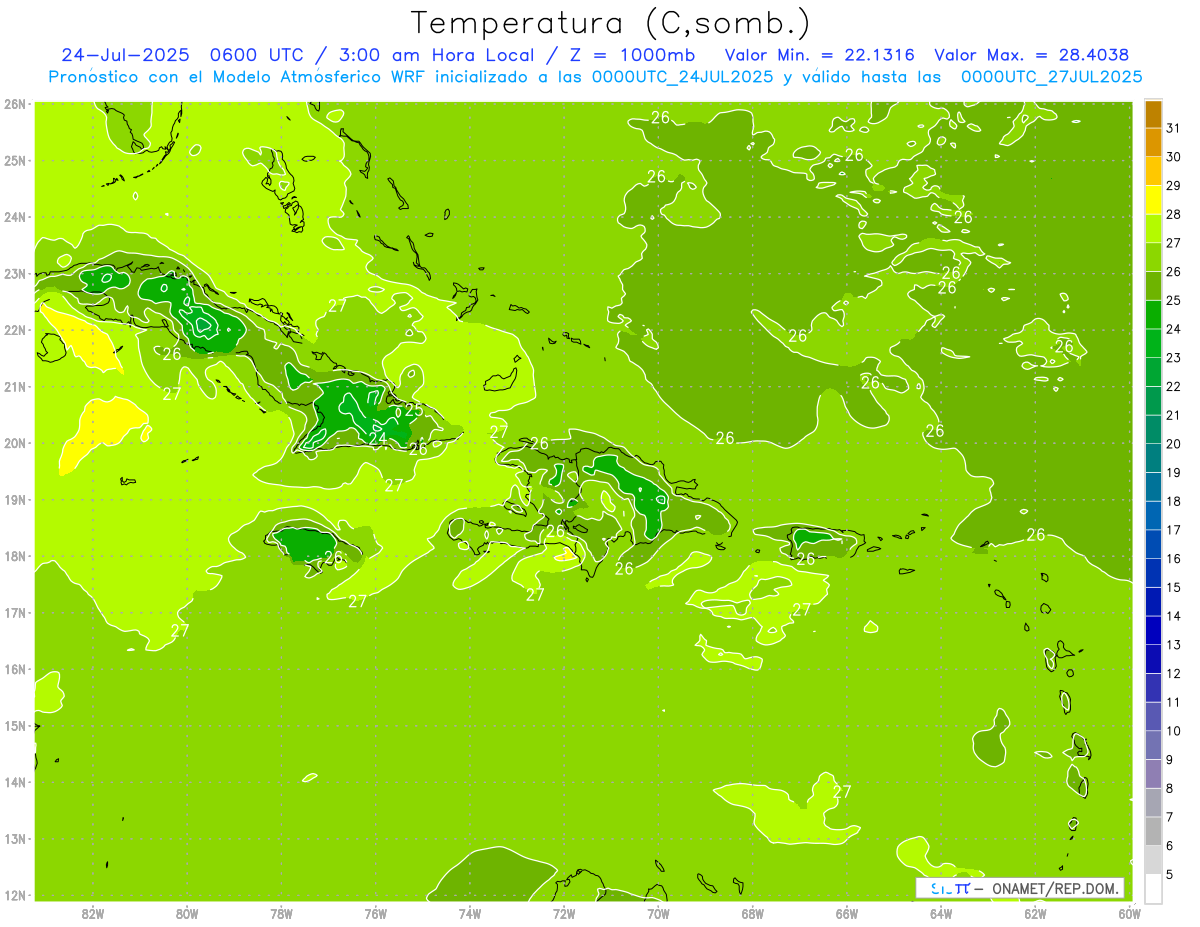This screenshot has width=1200, height=927.
Task: Click the 70W longitude axis label
Action: [x=658, y=913]
